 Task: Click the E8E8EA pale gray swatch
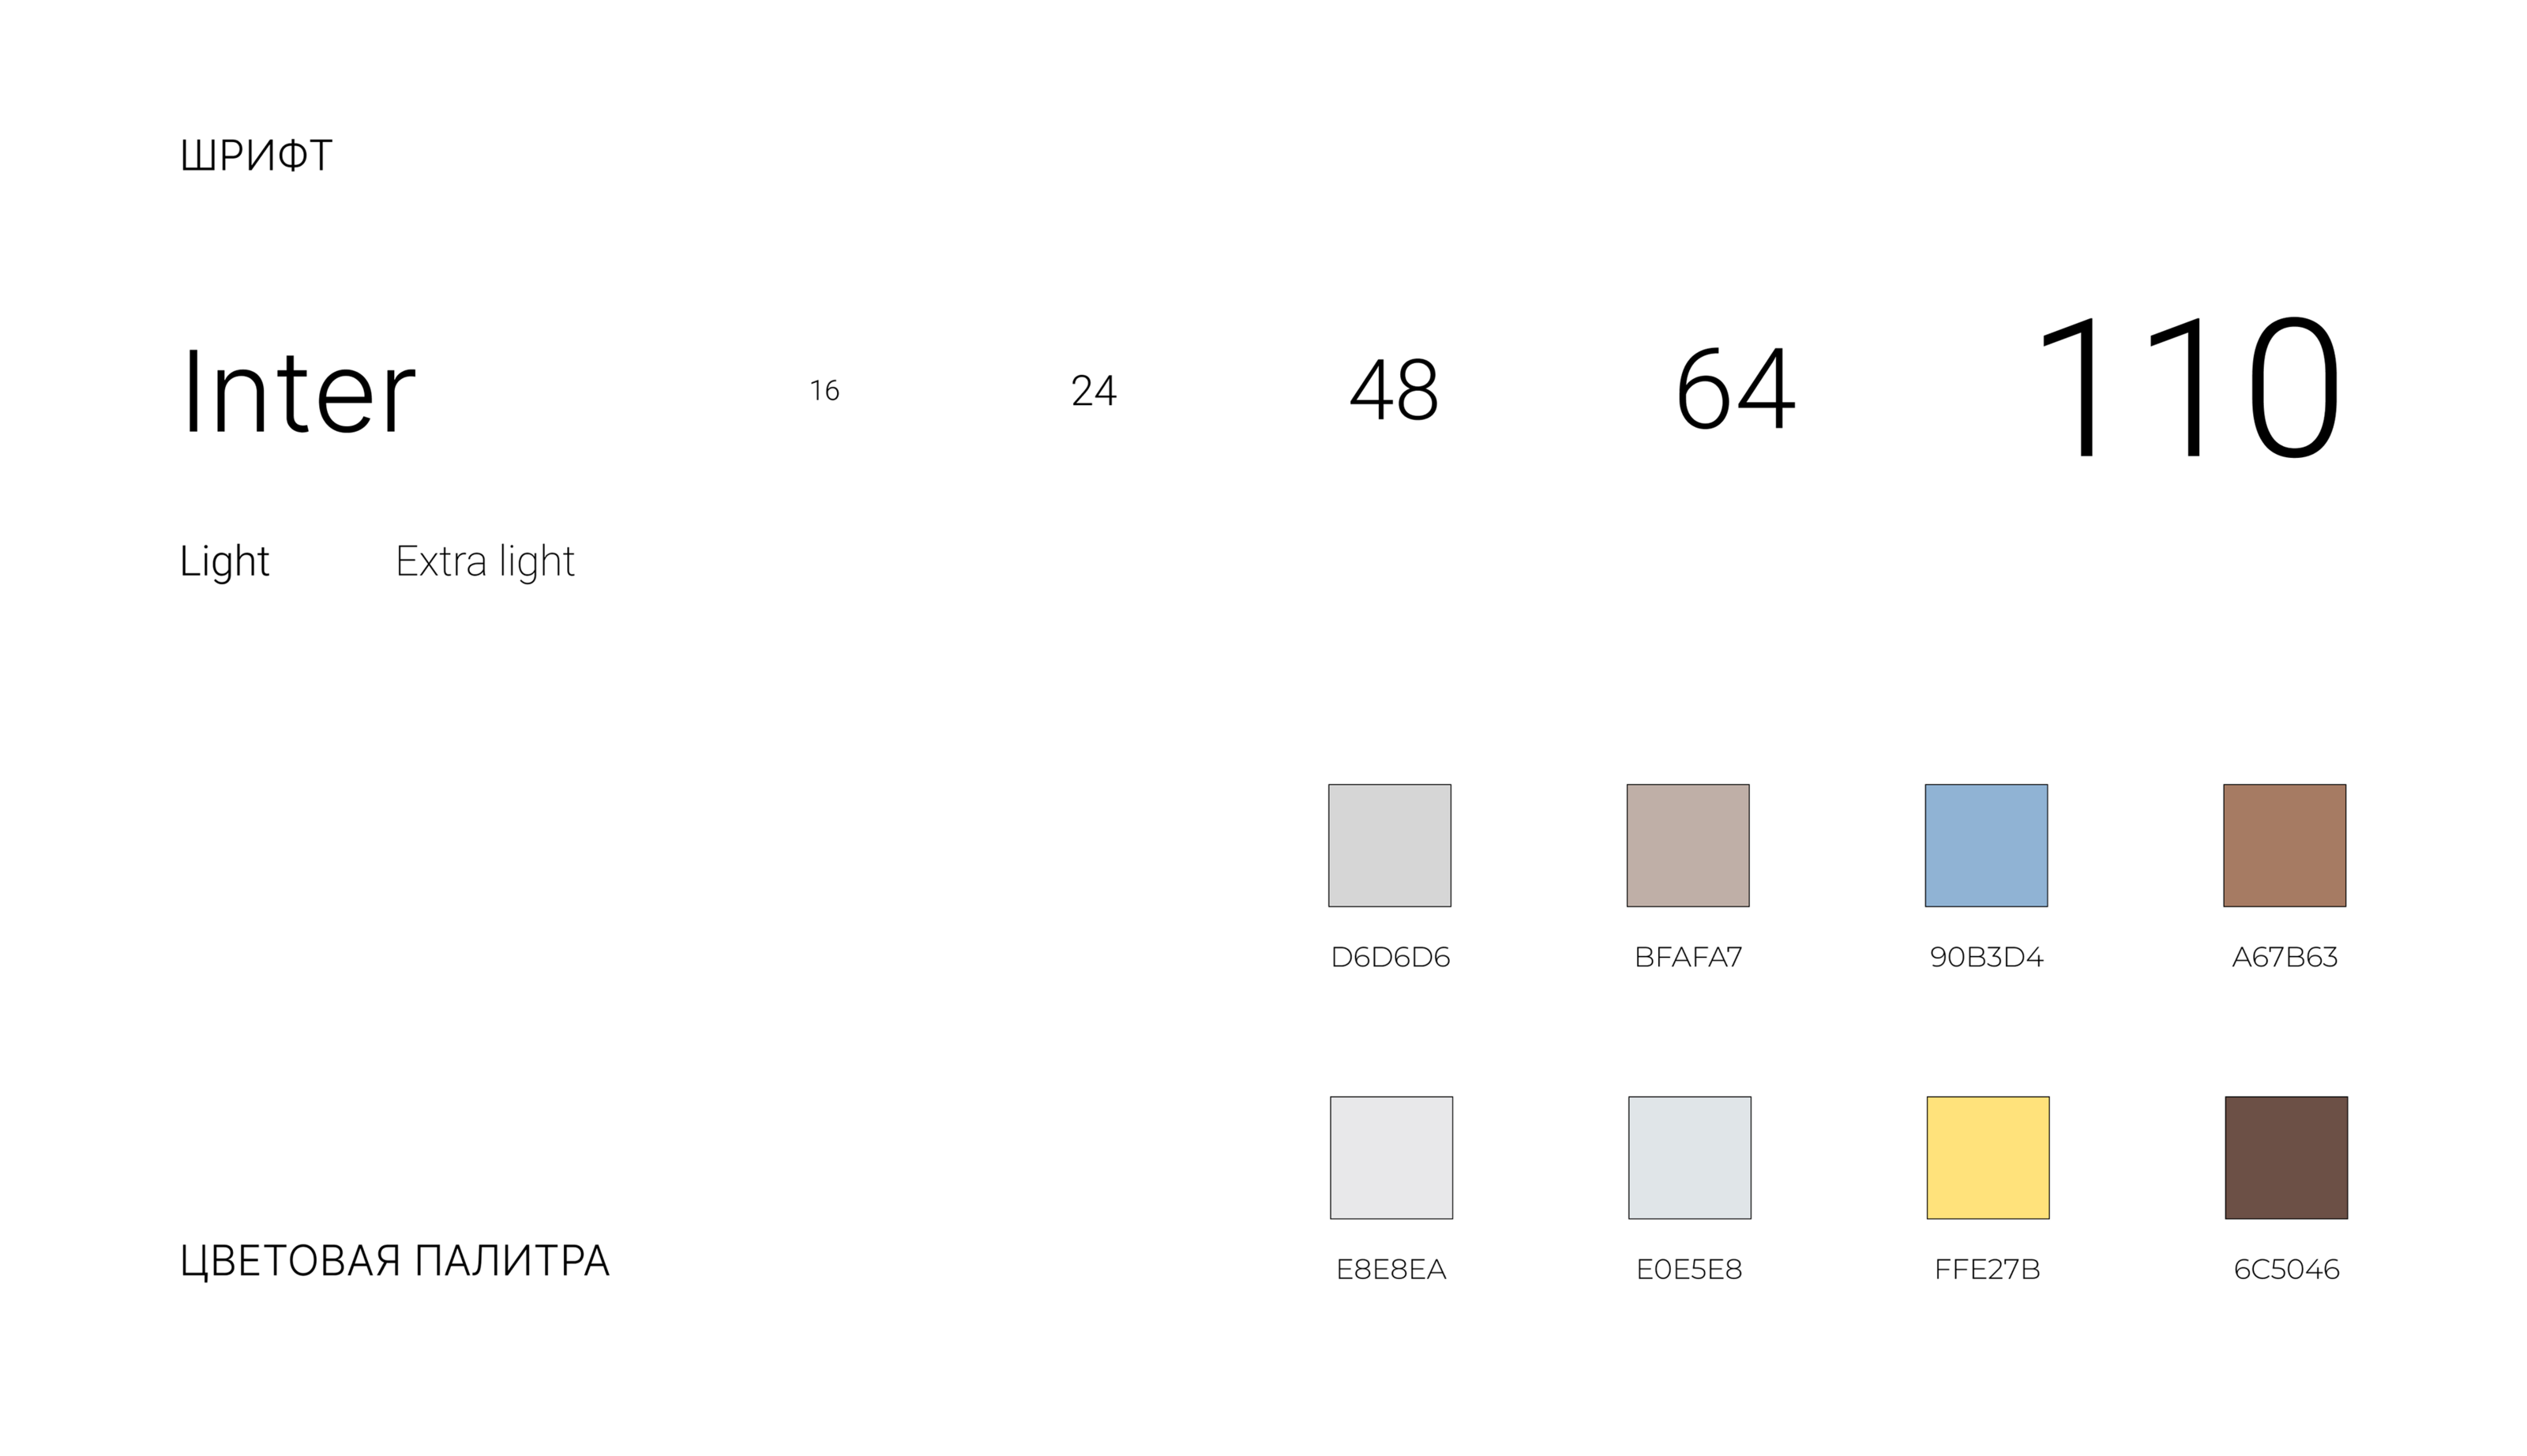tap(1390, 1157)
